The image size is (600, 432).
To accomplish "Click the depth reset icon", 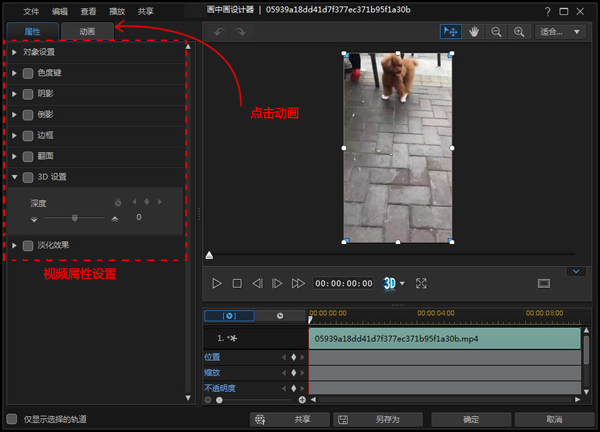I will tap(118, 202).
